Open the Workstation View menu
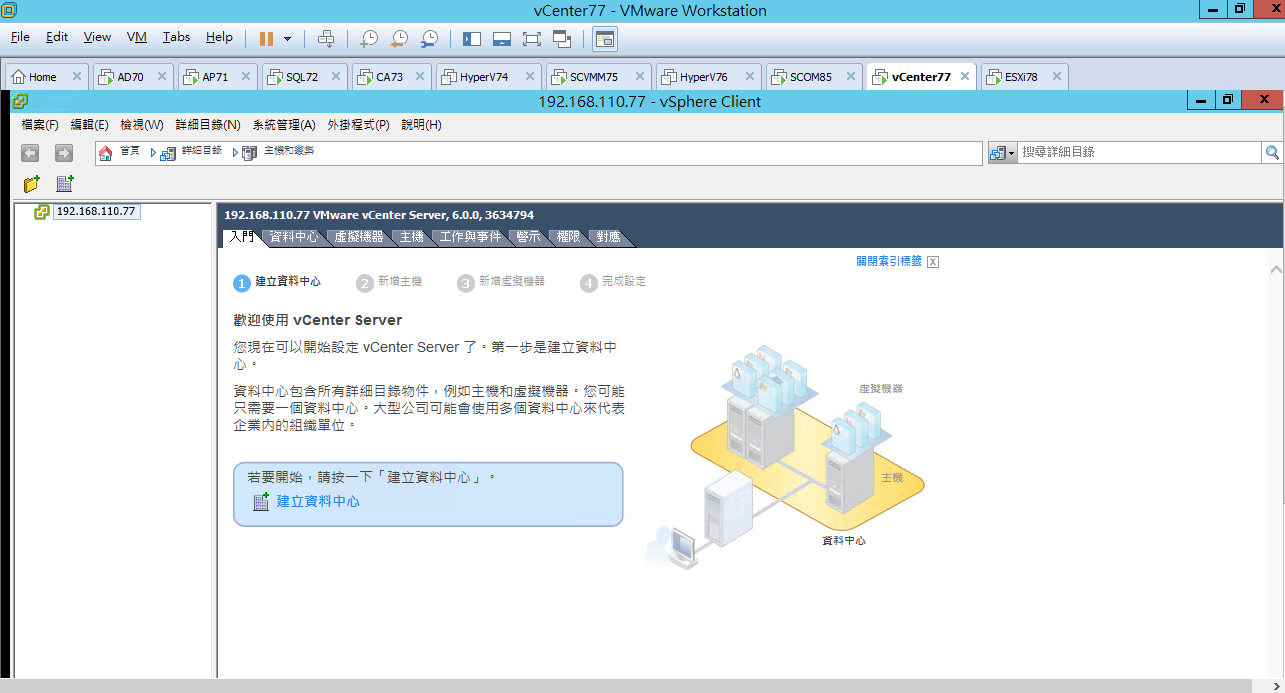This screenshot has width=1285, height=693. [97, 37]
